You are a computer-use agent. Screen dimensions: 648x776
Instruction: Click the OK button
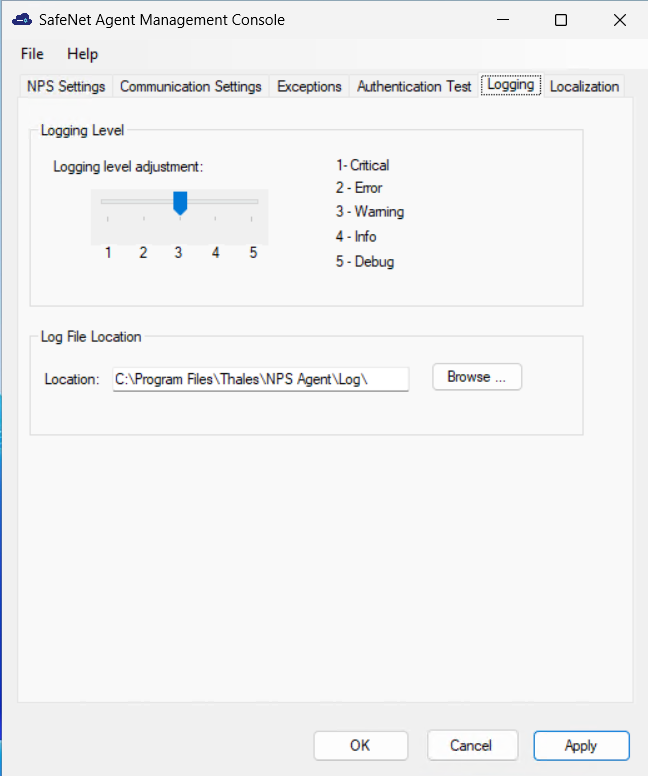coord(360,745)
